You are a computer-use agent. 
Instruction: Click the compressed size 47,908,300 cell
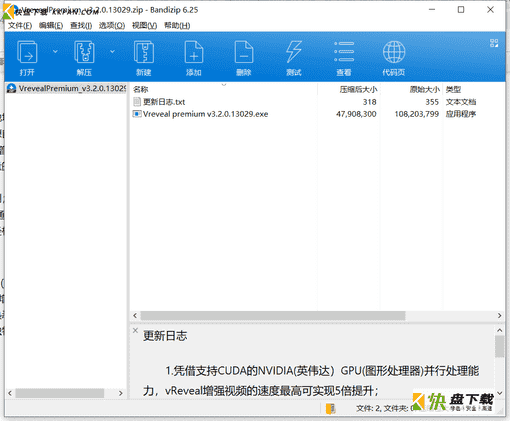tap(356, 114)
